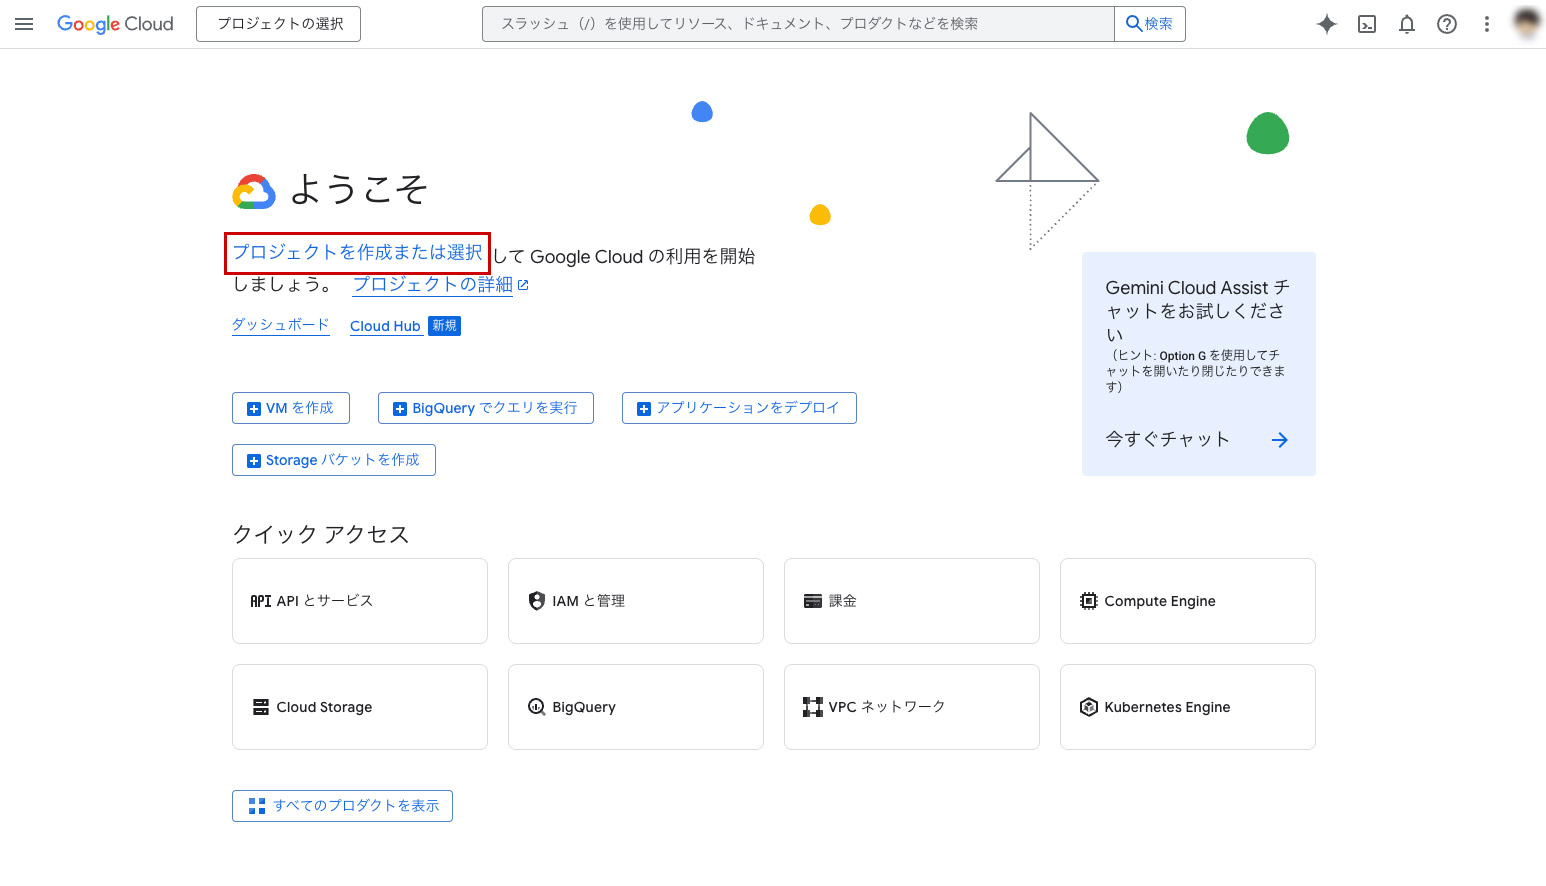Open the Cloud Hub link

(x=385, y=326)
